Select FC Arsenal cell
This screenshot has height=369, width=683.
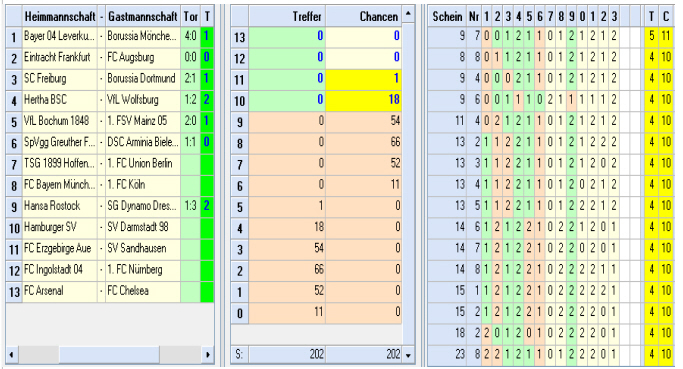pos(59,291)
